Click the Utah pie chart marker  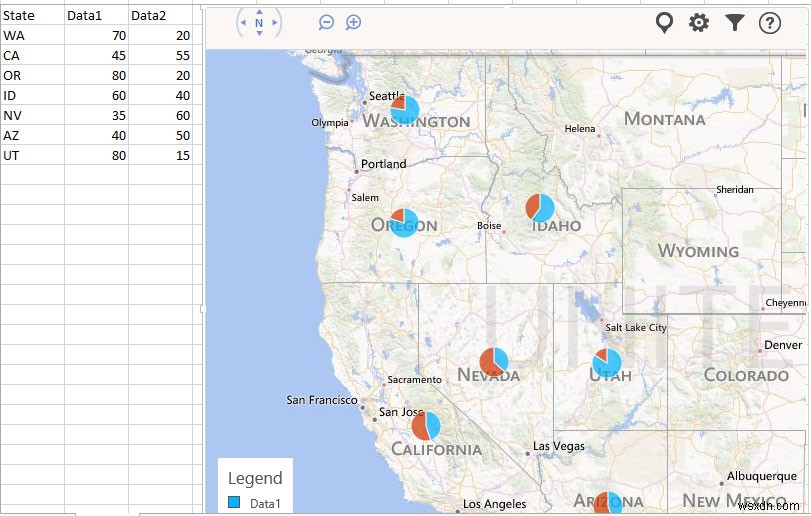point(606,363)
